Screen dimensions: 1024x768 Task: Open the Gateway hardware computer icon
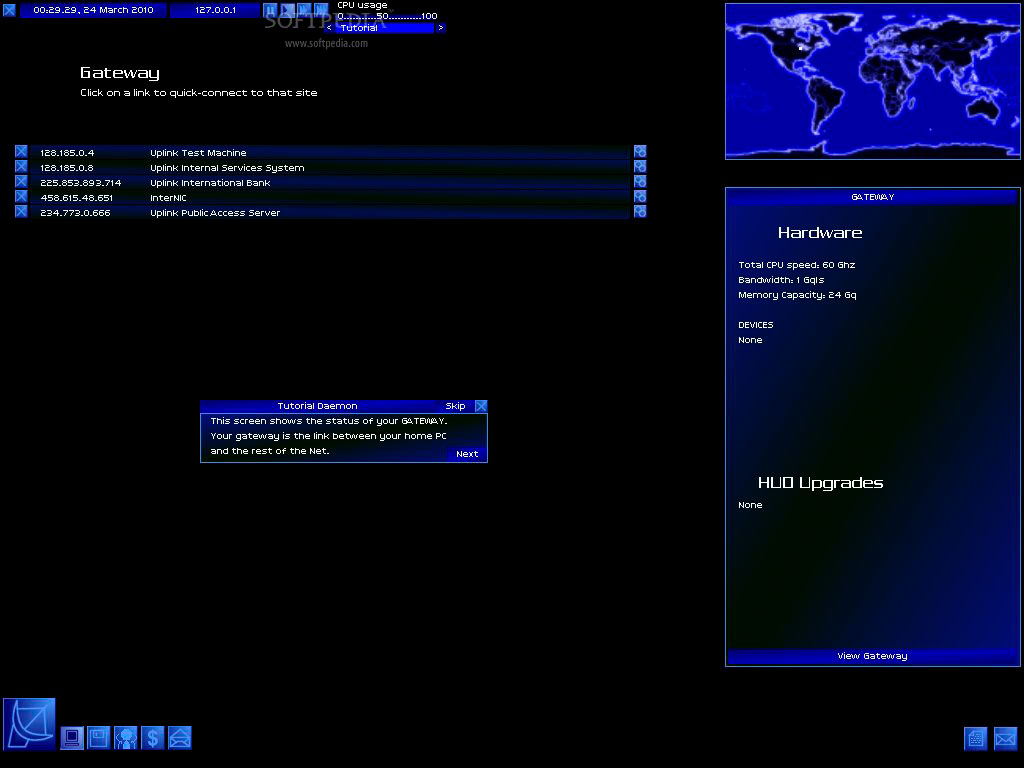coord(72,738)
